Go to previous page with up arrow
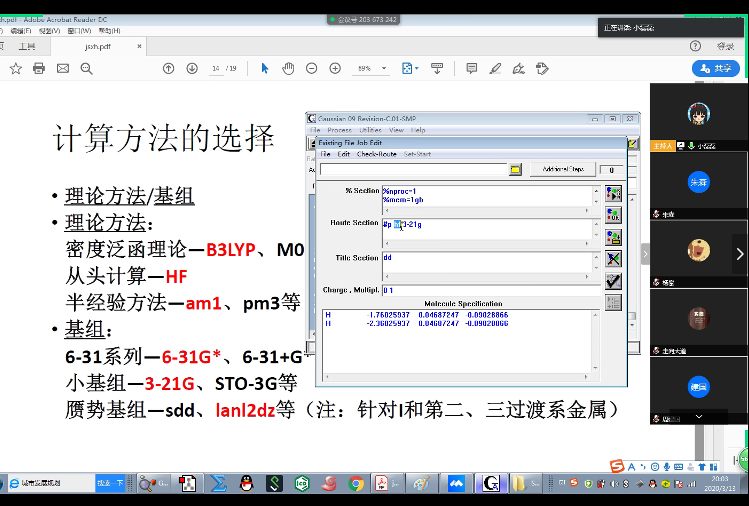749x506 pixels. [169, 68]
